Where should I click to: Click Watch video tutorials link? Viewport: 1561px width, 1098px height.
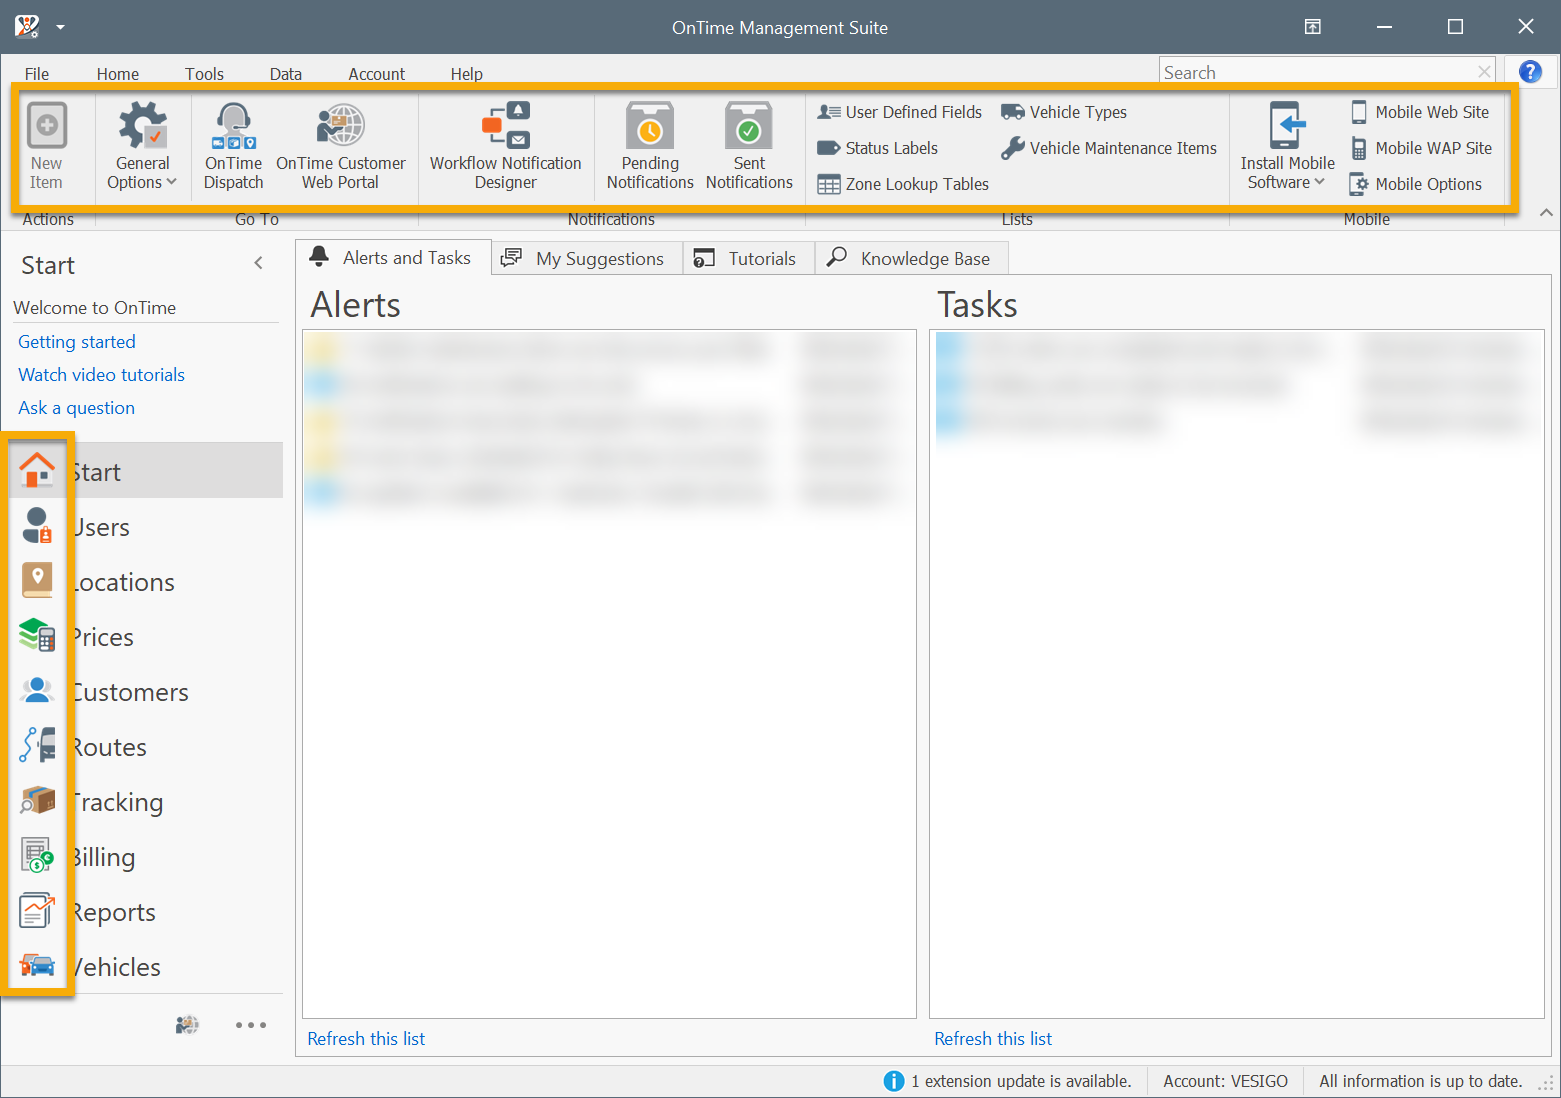tap(102, 375)
